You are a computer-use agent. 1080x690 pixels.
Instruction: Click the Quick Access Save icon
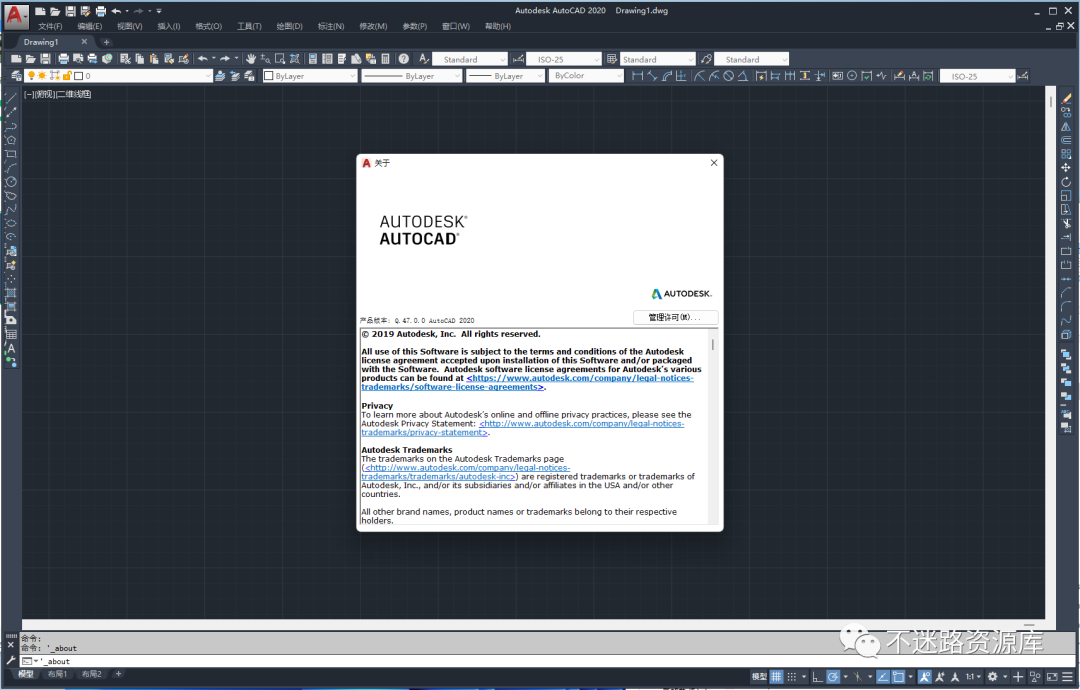[70, 11]
